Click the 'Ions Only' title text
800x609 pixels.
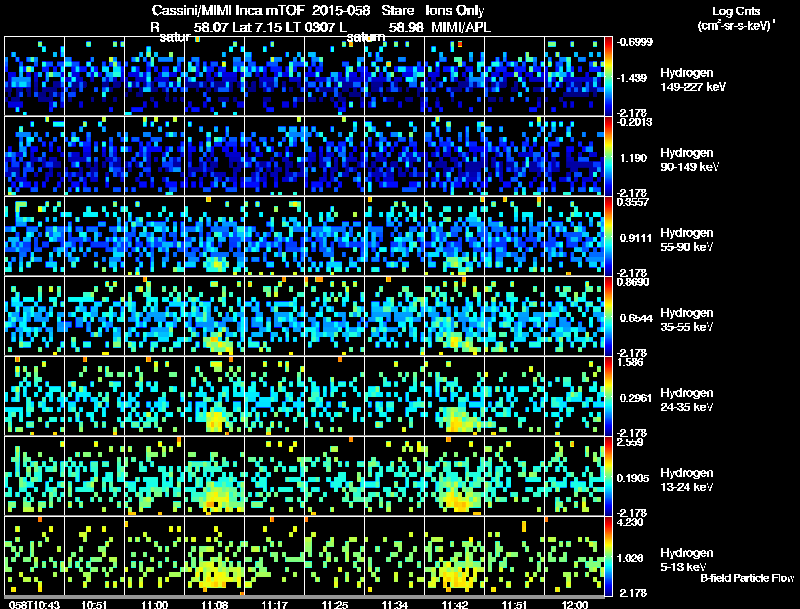point(455,11)
